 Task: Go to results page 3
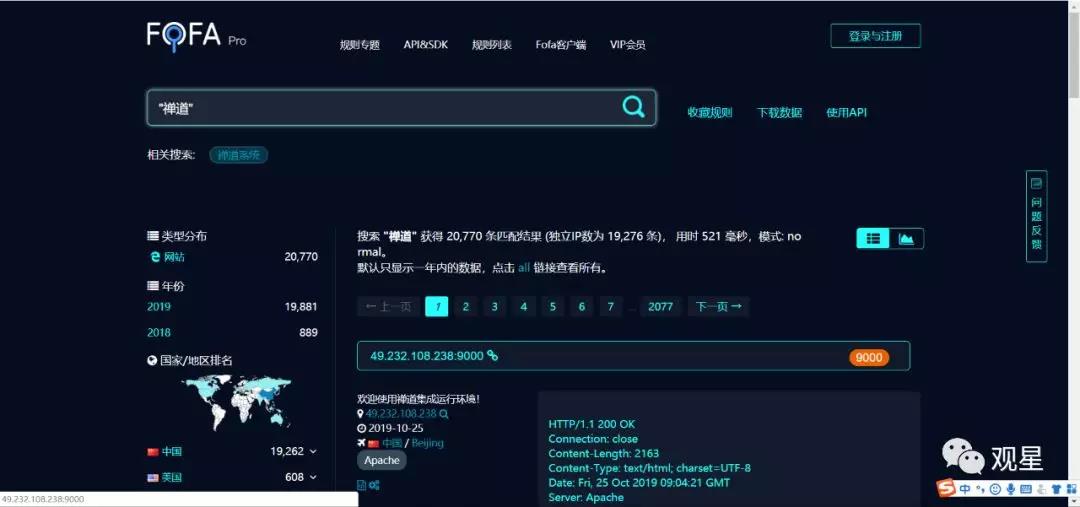[x=495, y=307]
